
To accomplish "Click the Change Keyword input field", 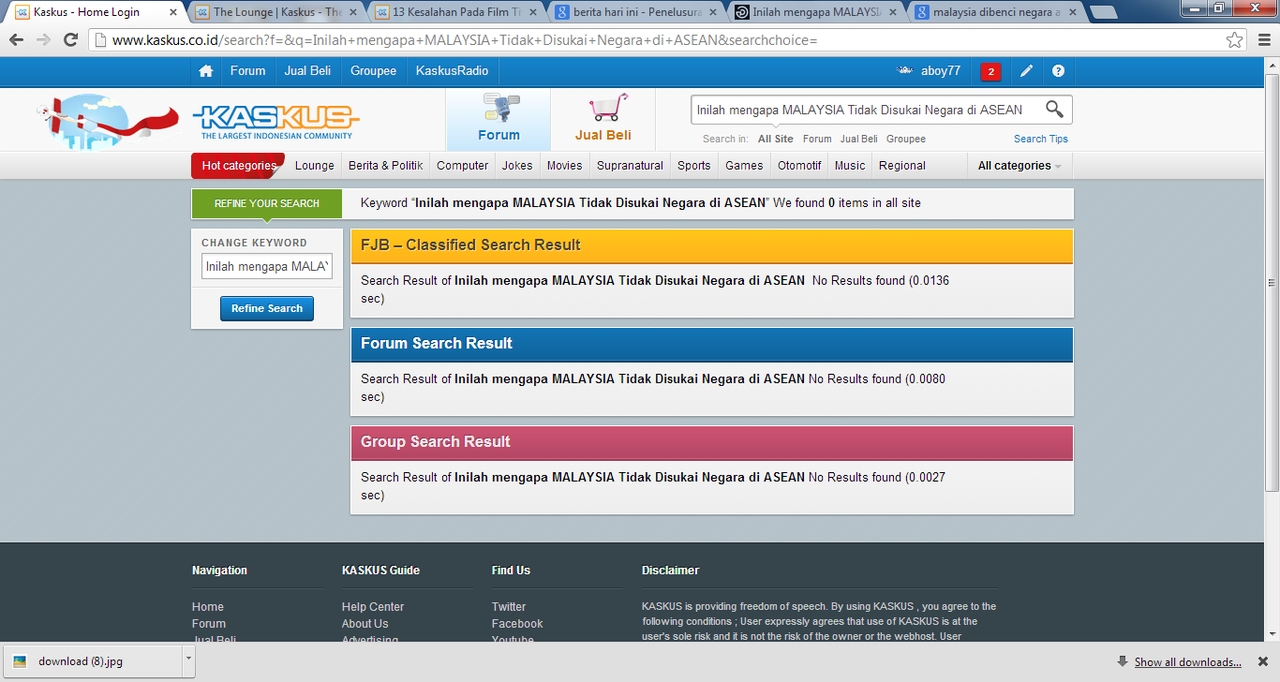I will click(x=267, y=266).
